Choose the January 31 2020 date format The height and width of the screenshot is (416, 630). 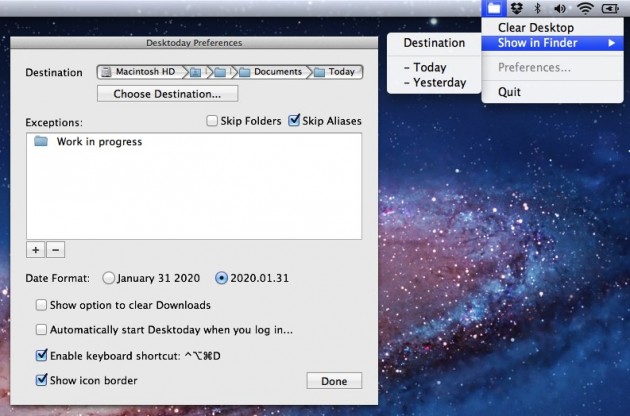pyautogui.click(x=108, y=278)
